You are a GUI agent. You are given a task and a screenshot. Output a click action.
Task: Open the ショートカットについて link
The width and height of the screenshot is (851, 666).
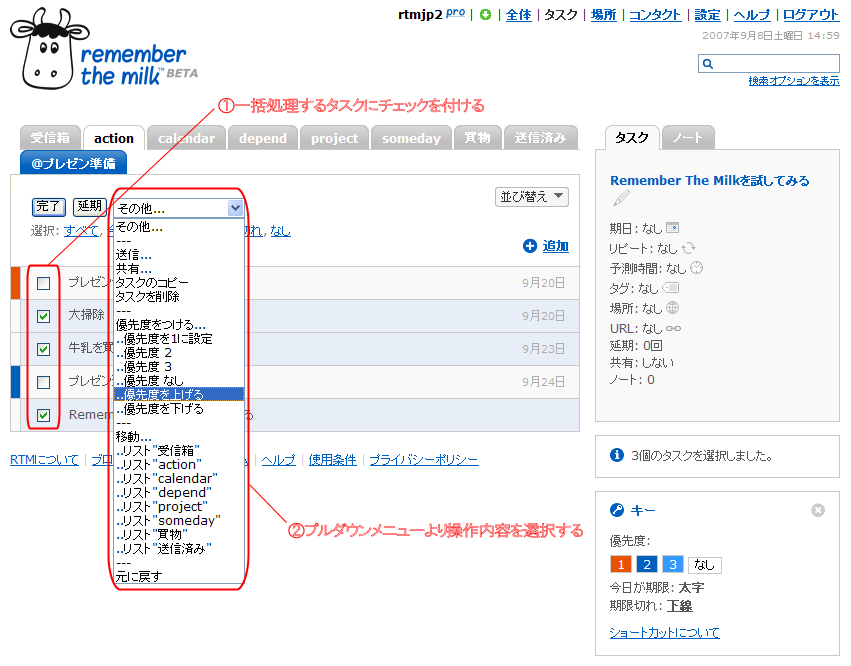664,632
